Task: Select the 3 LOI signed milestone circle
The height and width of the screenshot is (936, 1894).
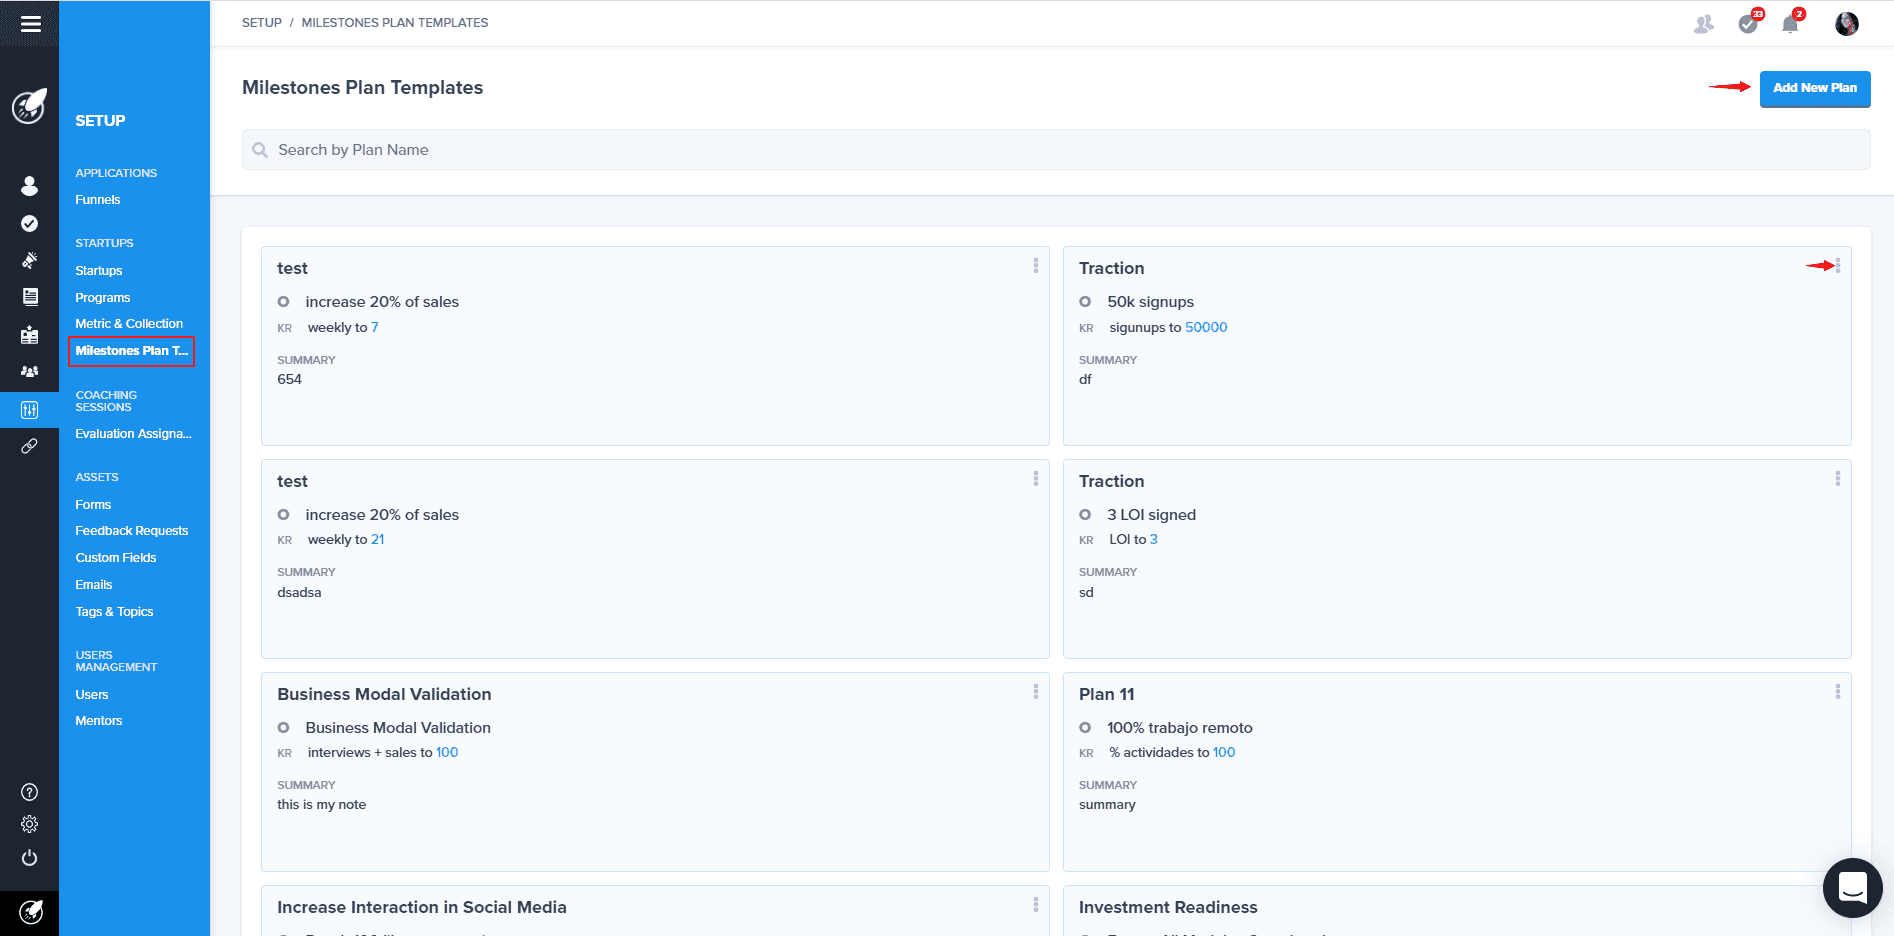Action: (x=1085, y=515)
